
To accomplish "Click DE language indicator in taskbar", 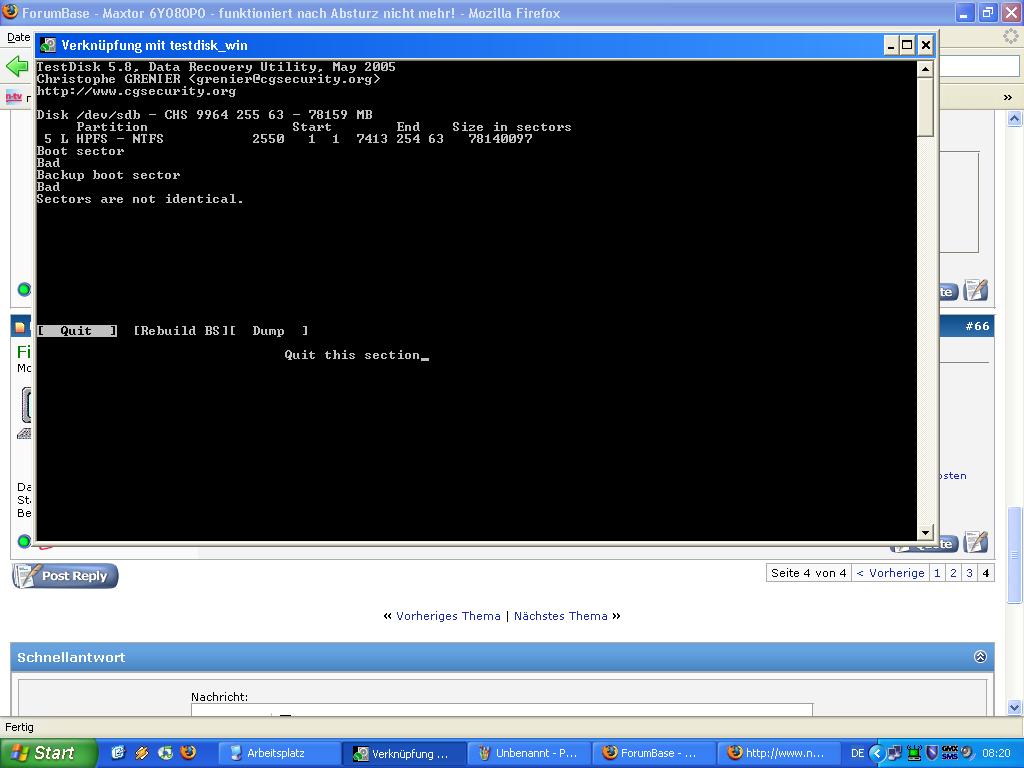I will coord(857,753).
